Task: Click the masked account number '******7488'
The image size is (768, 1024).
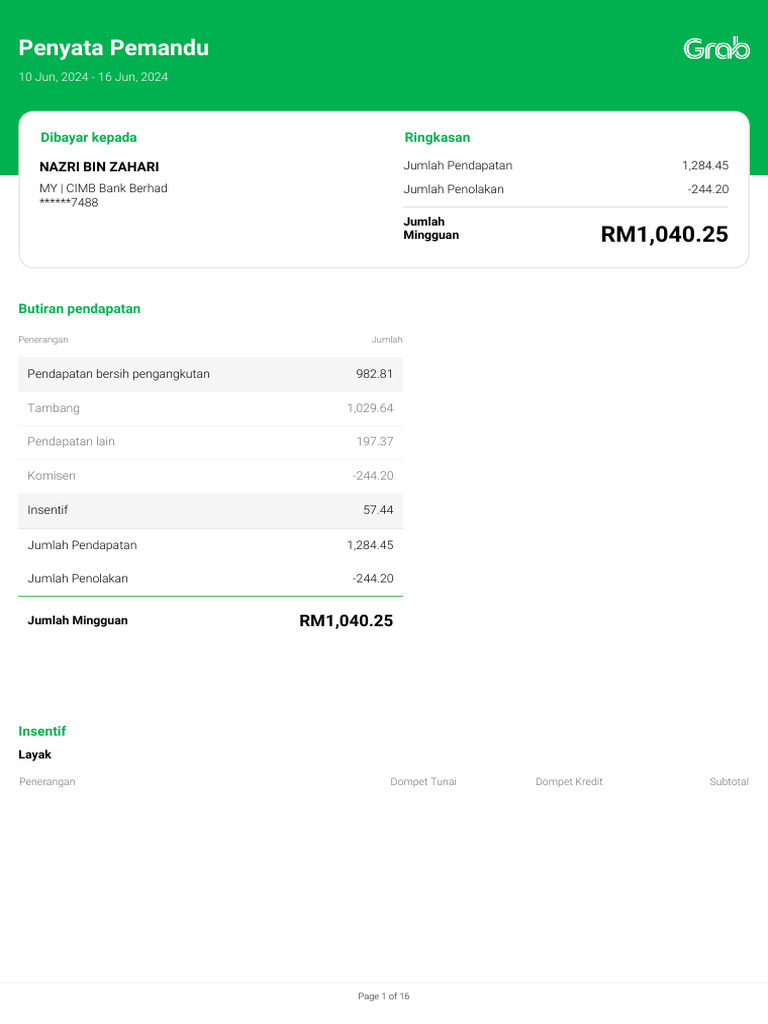Action: click(x=69, y=202)
